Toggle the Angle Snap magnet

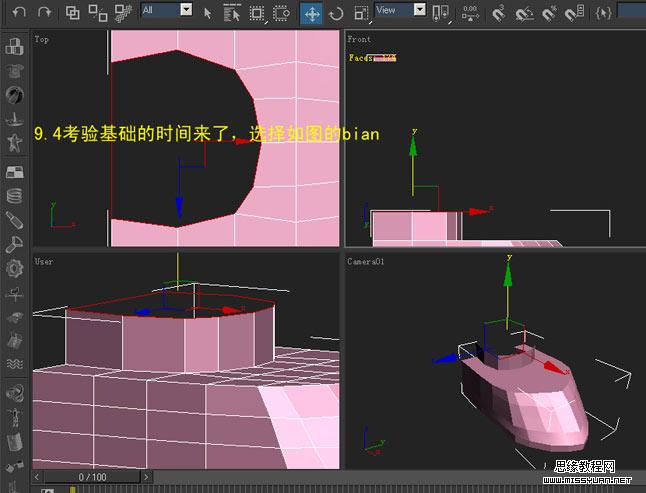pyautogui.click(x=524, y=14)
